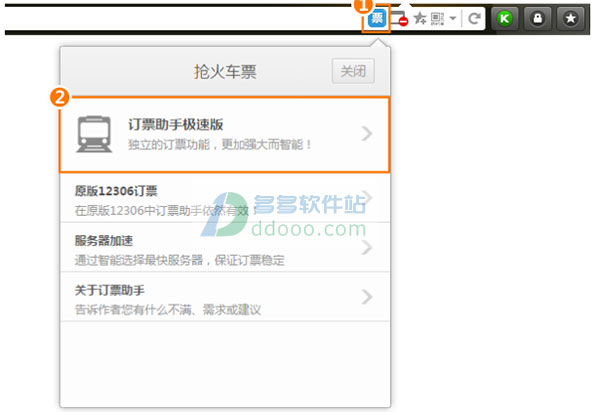Click the white star toolbar button
Image resolution: width=600 pixels, height=412 pixels.
(x=571, y=18)
